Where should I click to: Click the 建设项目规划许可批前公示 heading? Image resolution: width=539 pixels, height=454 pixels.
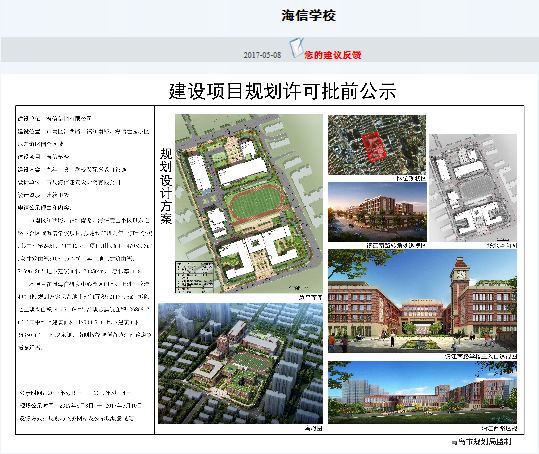(283, 91)
